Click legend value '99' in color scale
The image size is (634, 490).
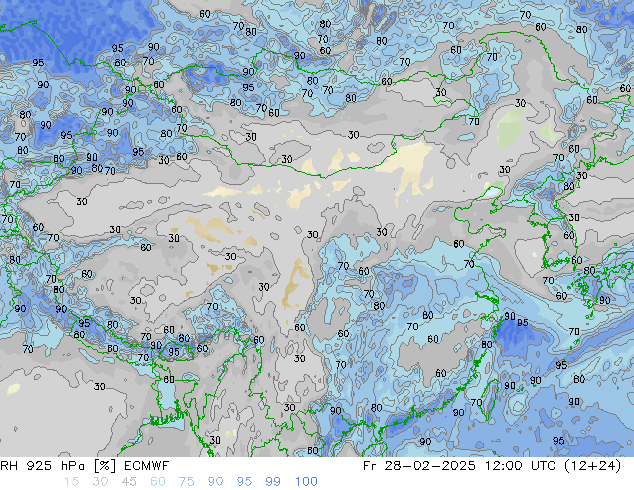(x=273, y=482)
